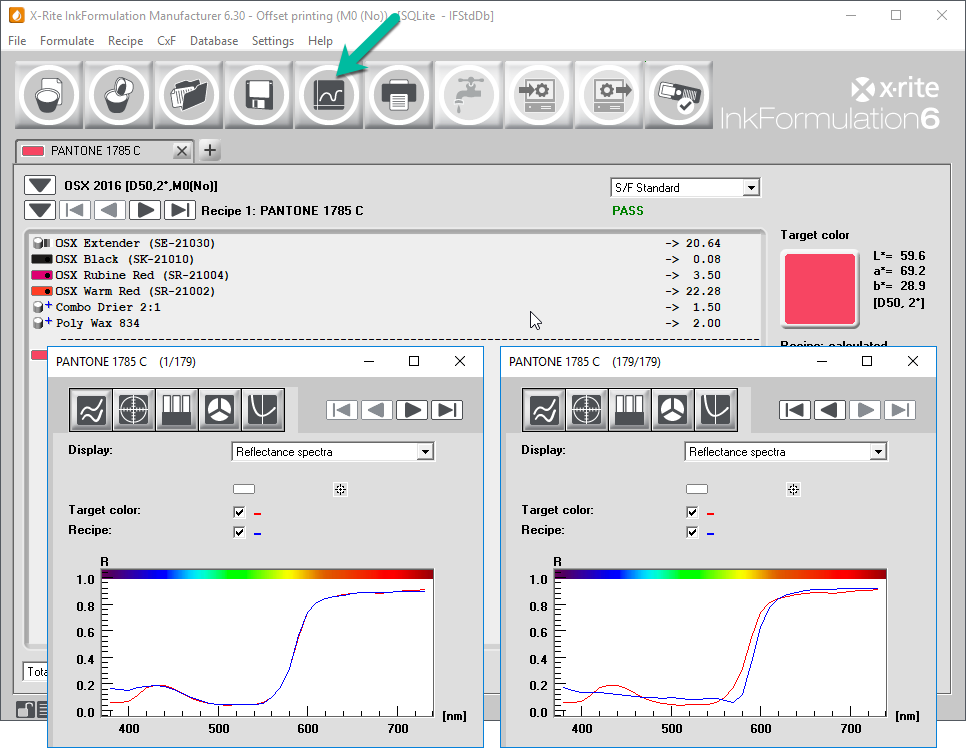
Task: Select three-segment wheel view in 179/179 window
Action: tap(673, 410)
